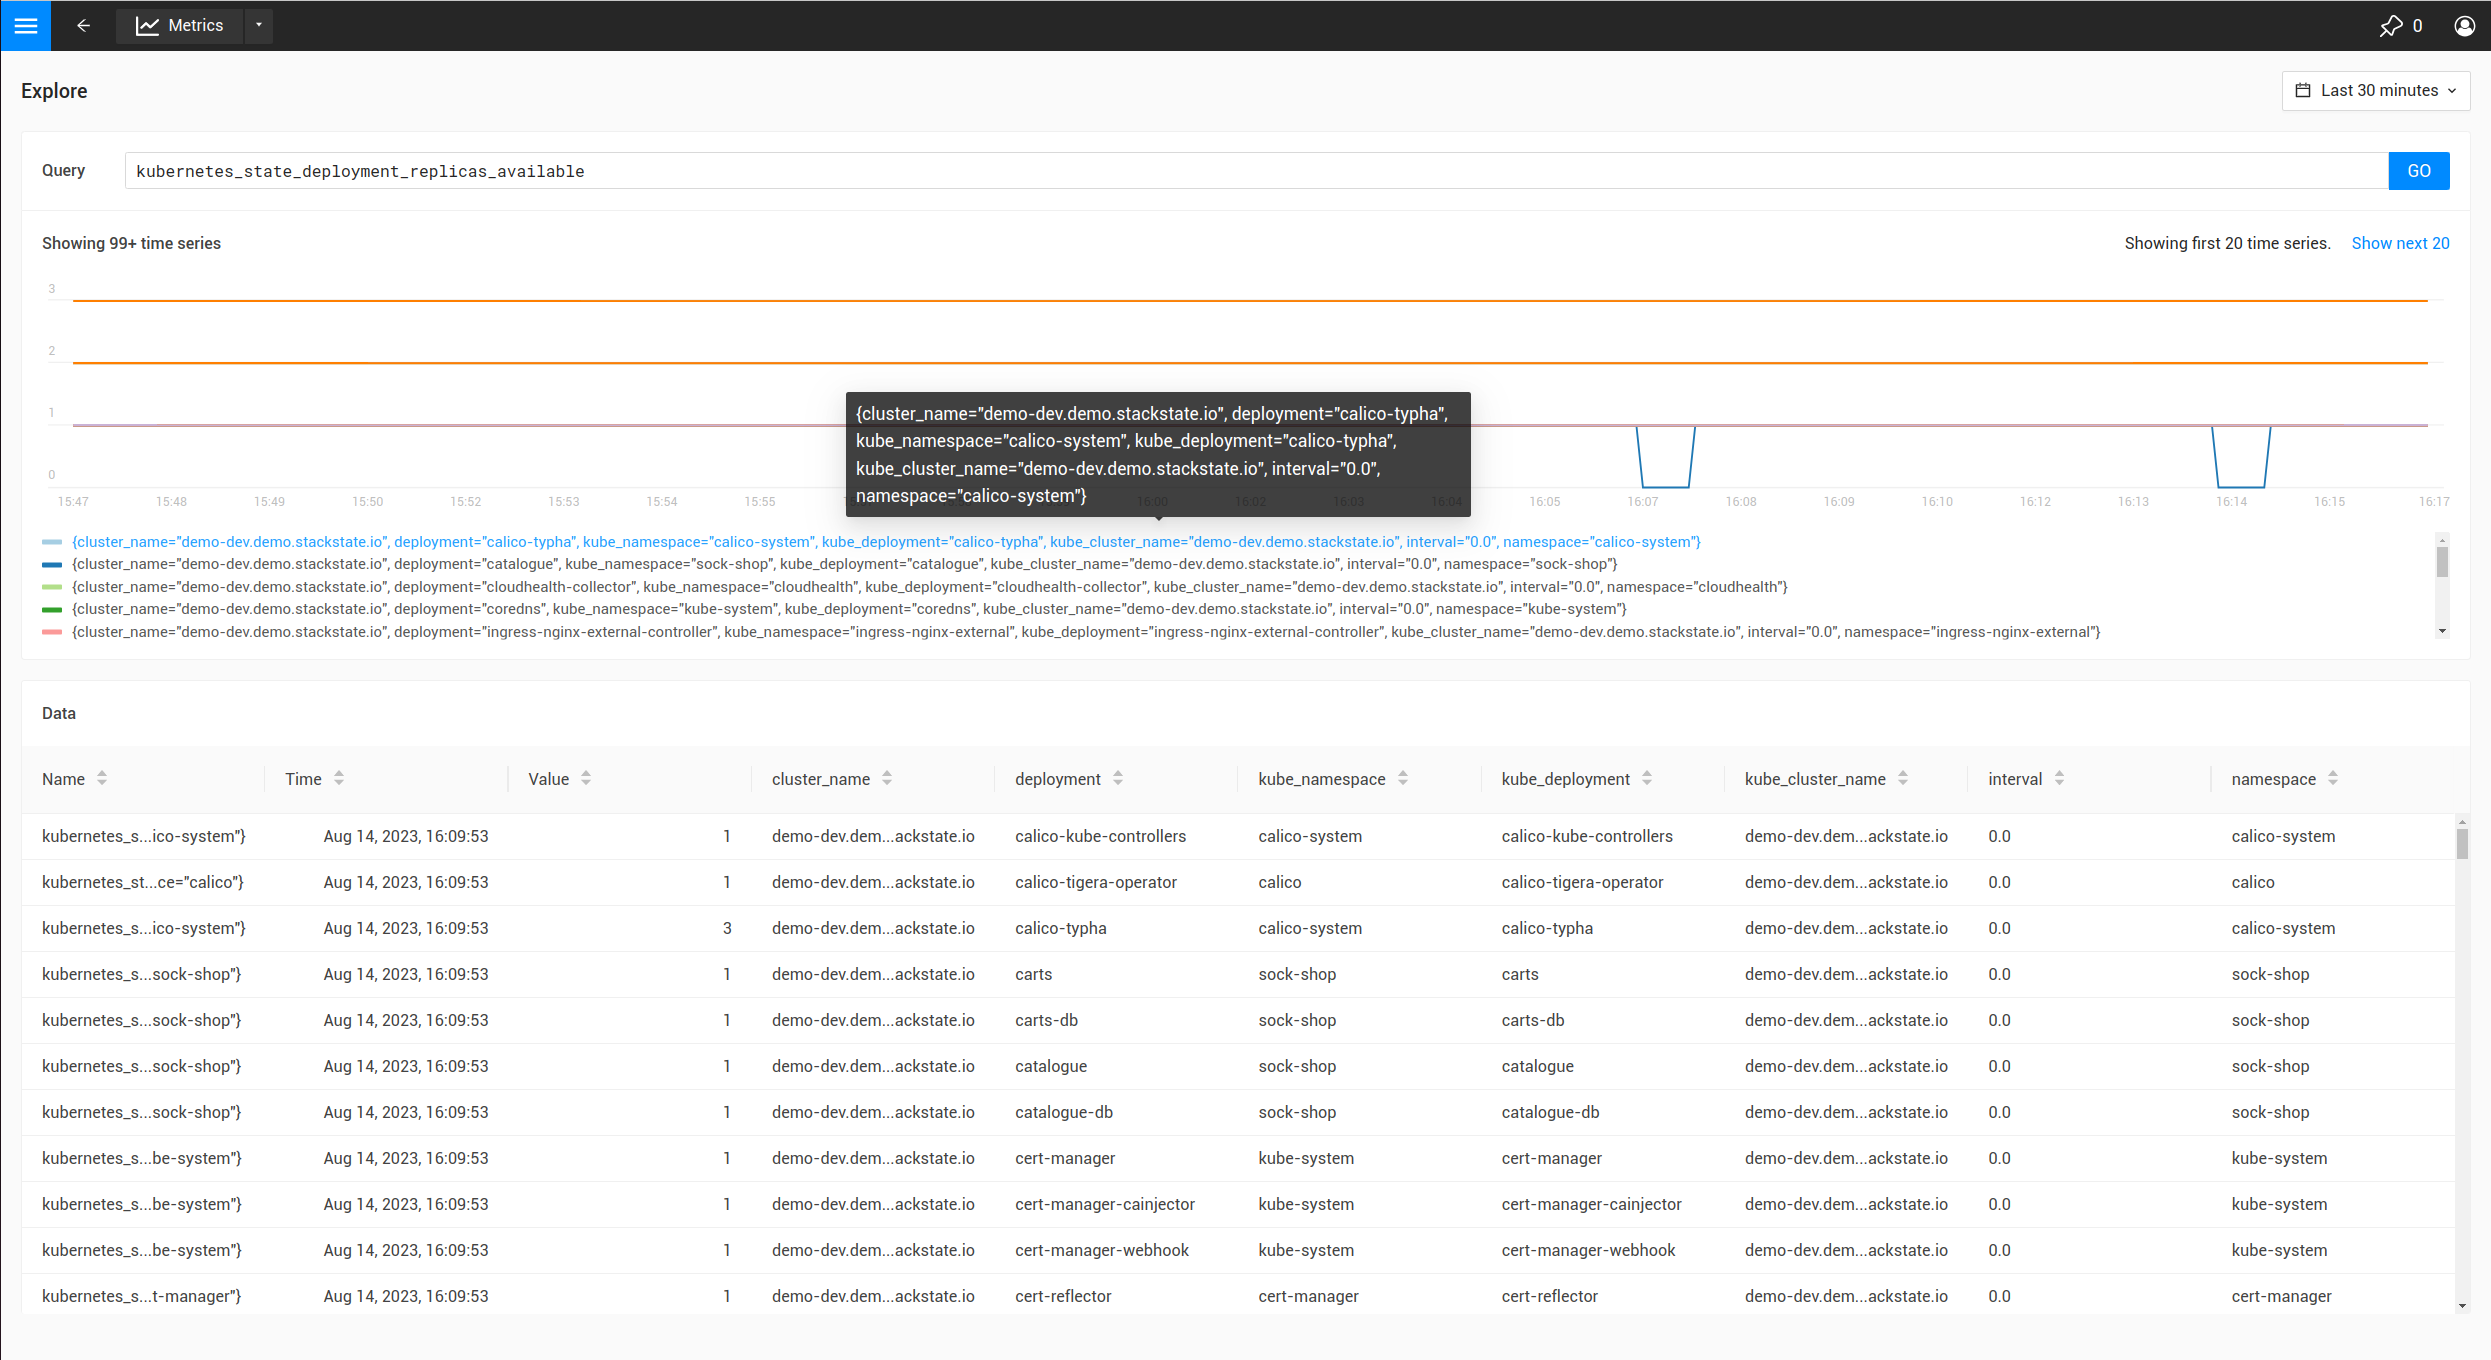Toggle sorting on the Name column

click(x=102, y=778)
